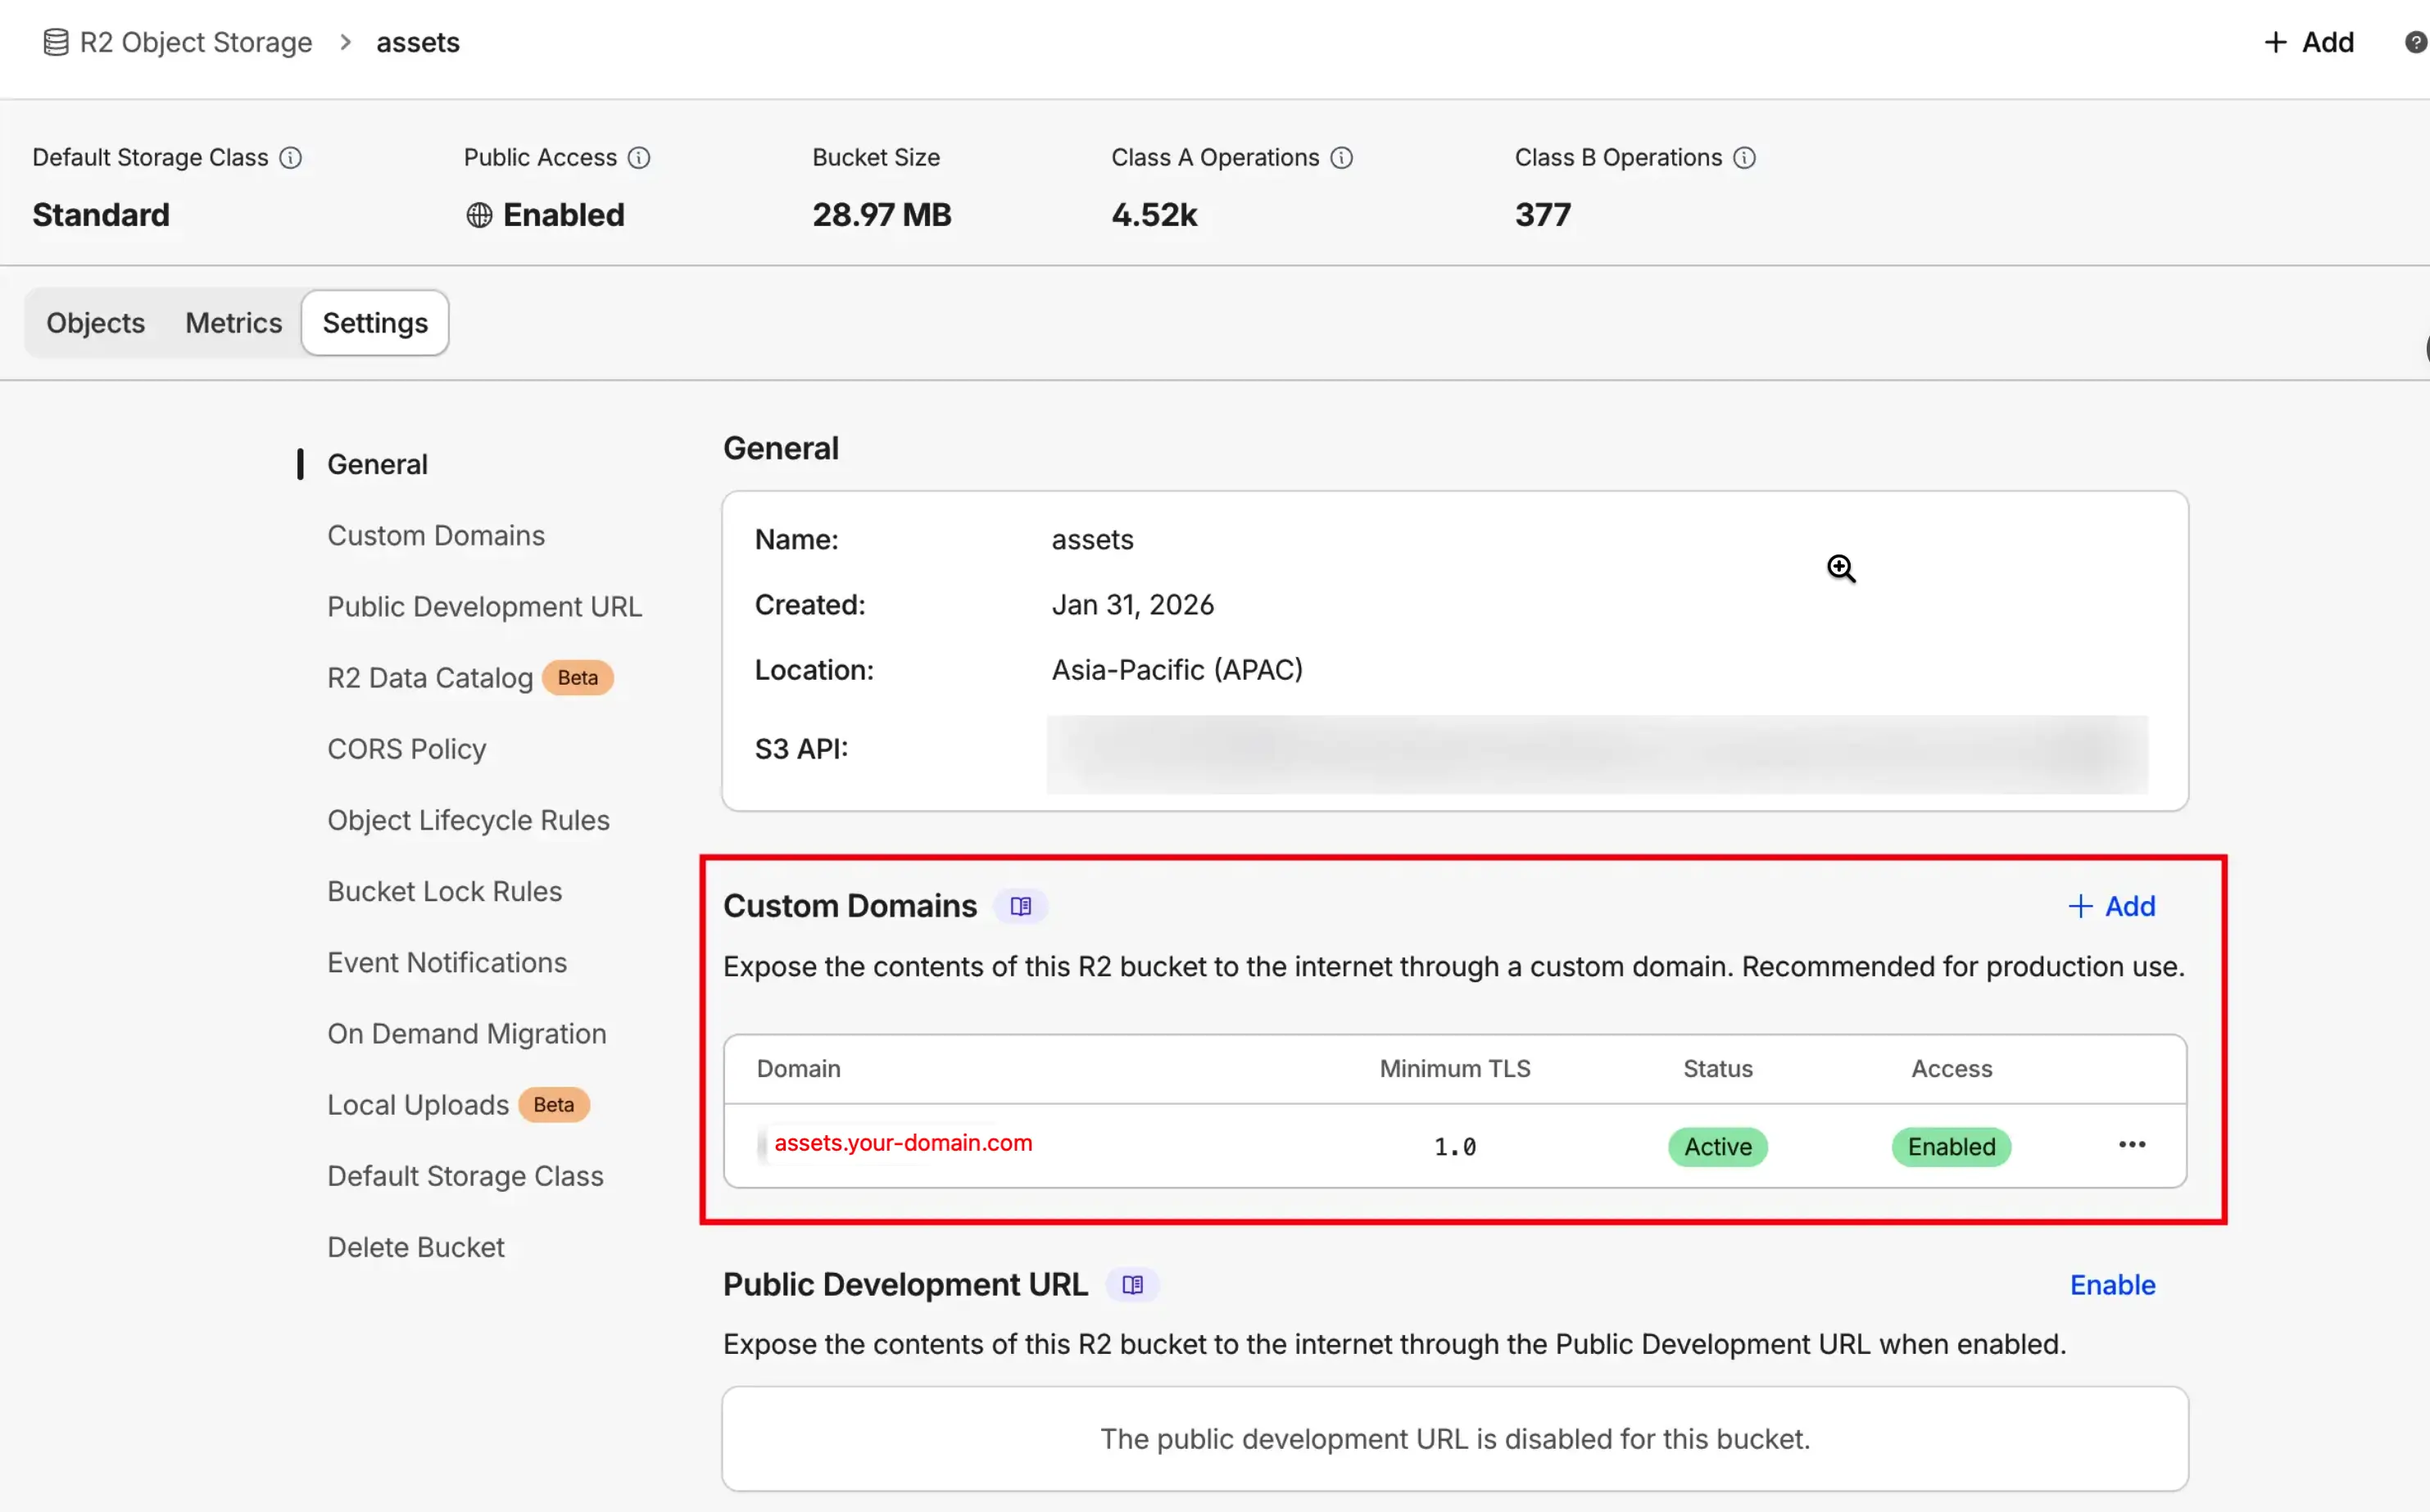
Task: Open Public Development URL docs book icon
Action: click(1132, 1285)
